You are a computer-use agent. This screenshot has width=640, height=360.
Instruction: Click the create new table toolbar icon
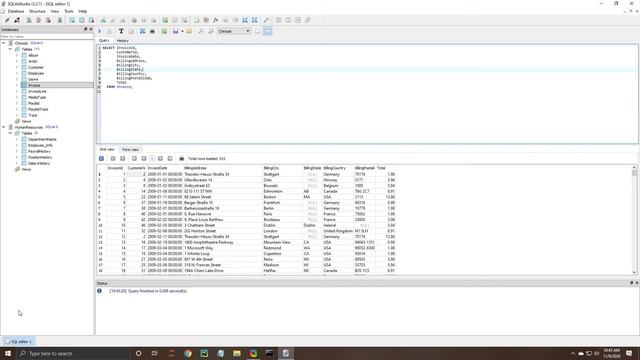pos(72,20)
